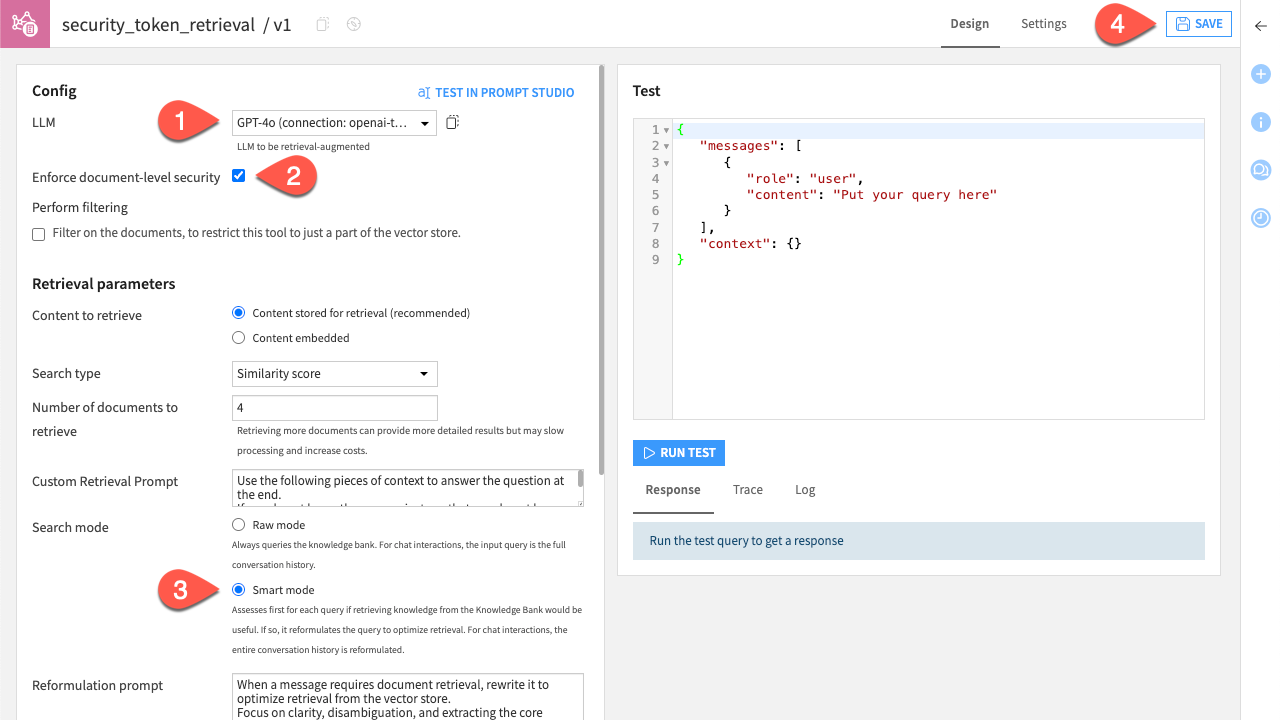
Task: Enable filtering on the documents checkbox
Action: [37, 233]
